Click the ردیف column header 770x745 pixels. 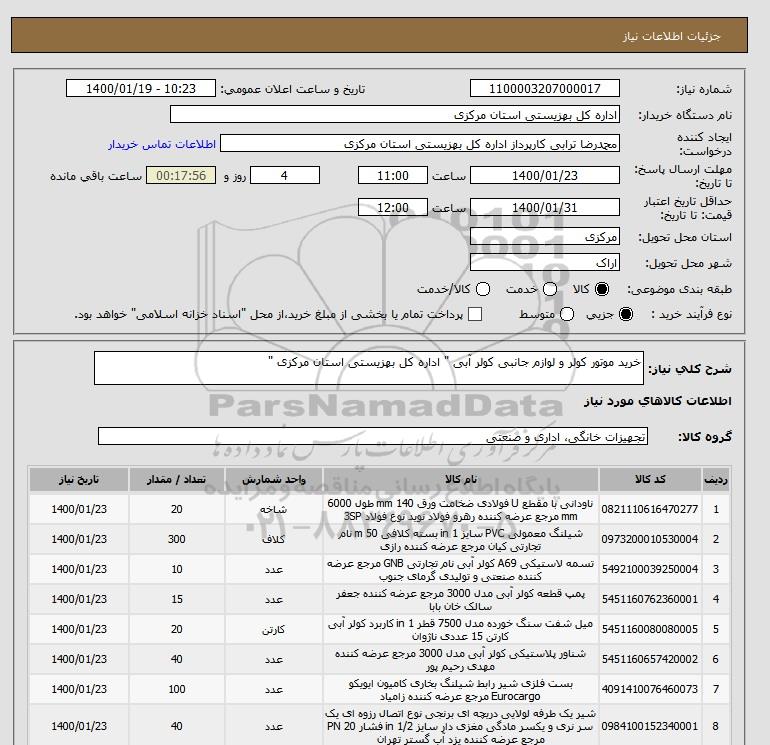click(x=715, y=479)
